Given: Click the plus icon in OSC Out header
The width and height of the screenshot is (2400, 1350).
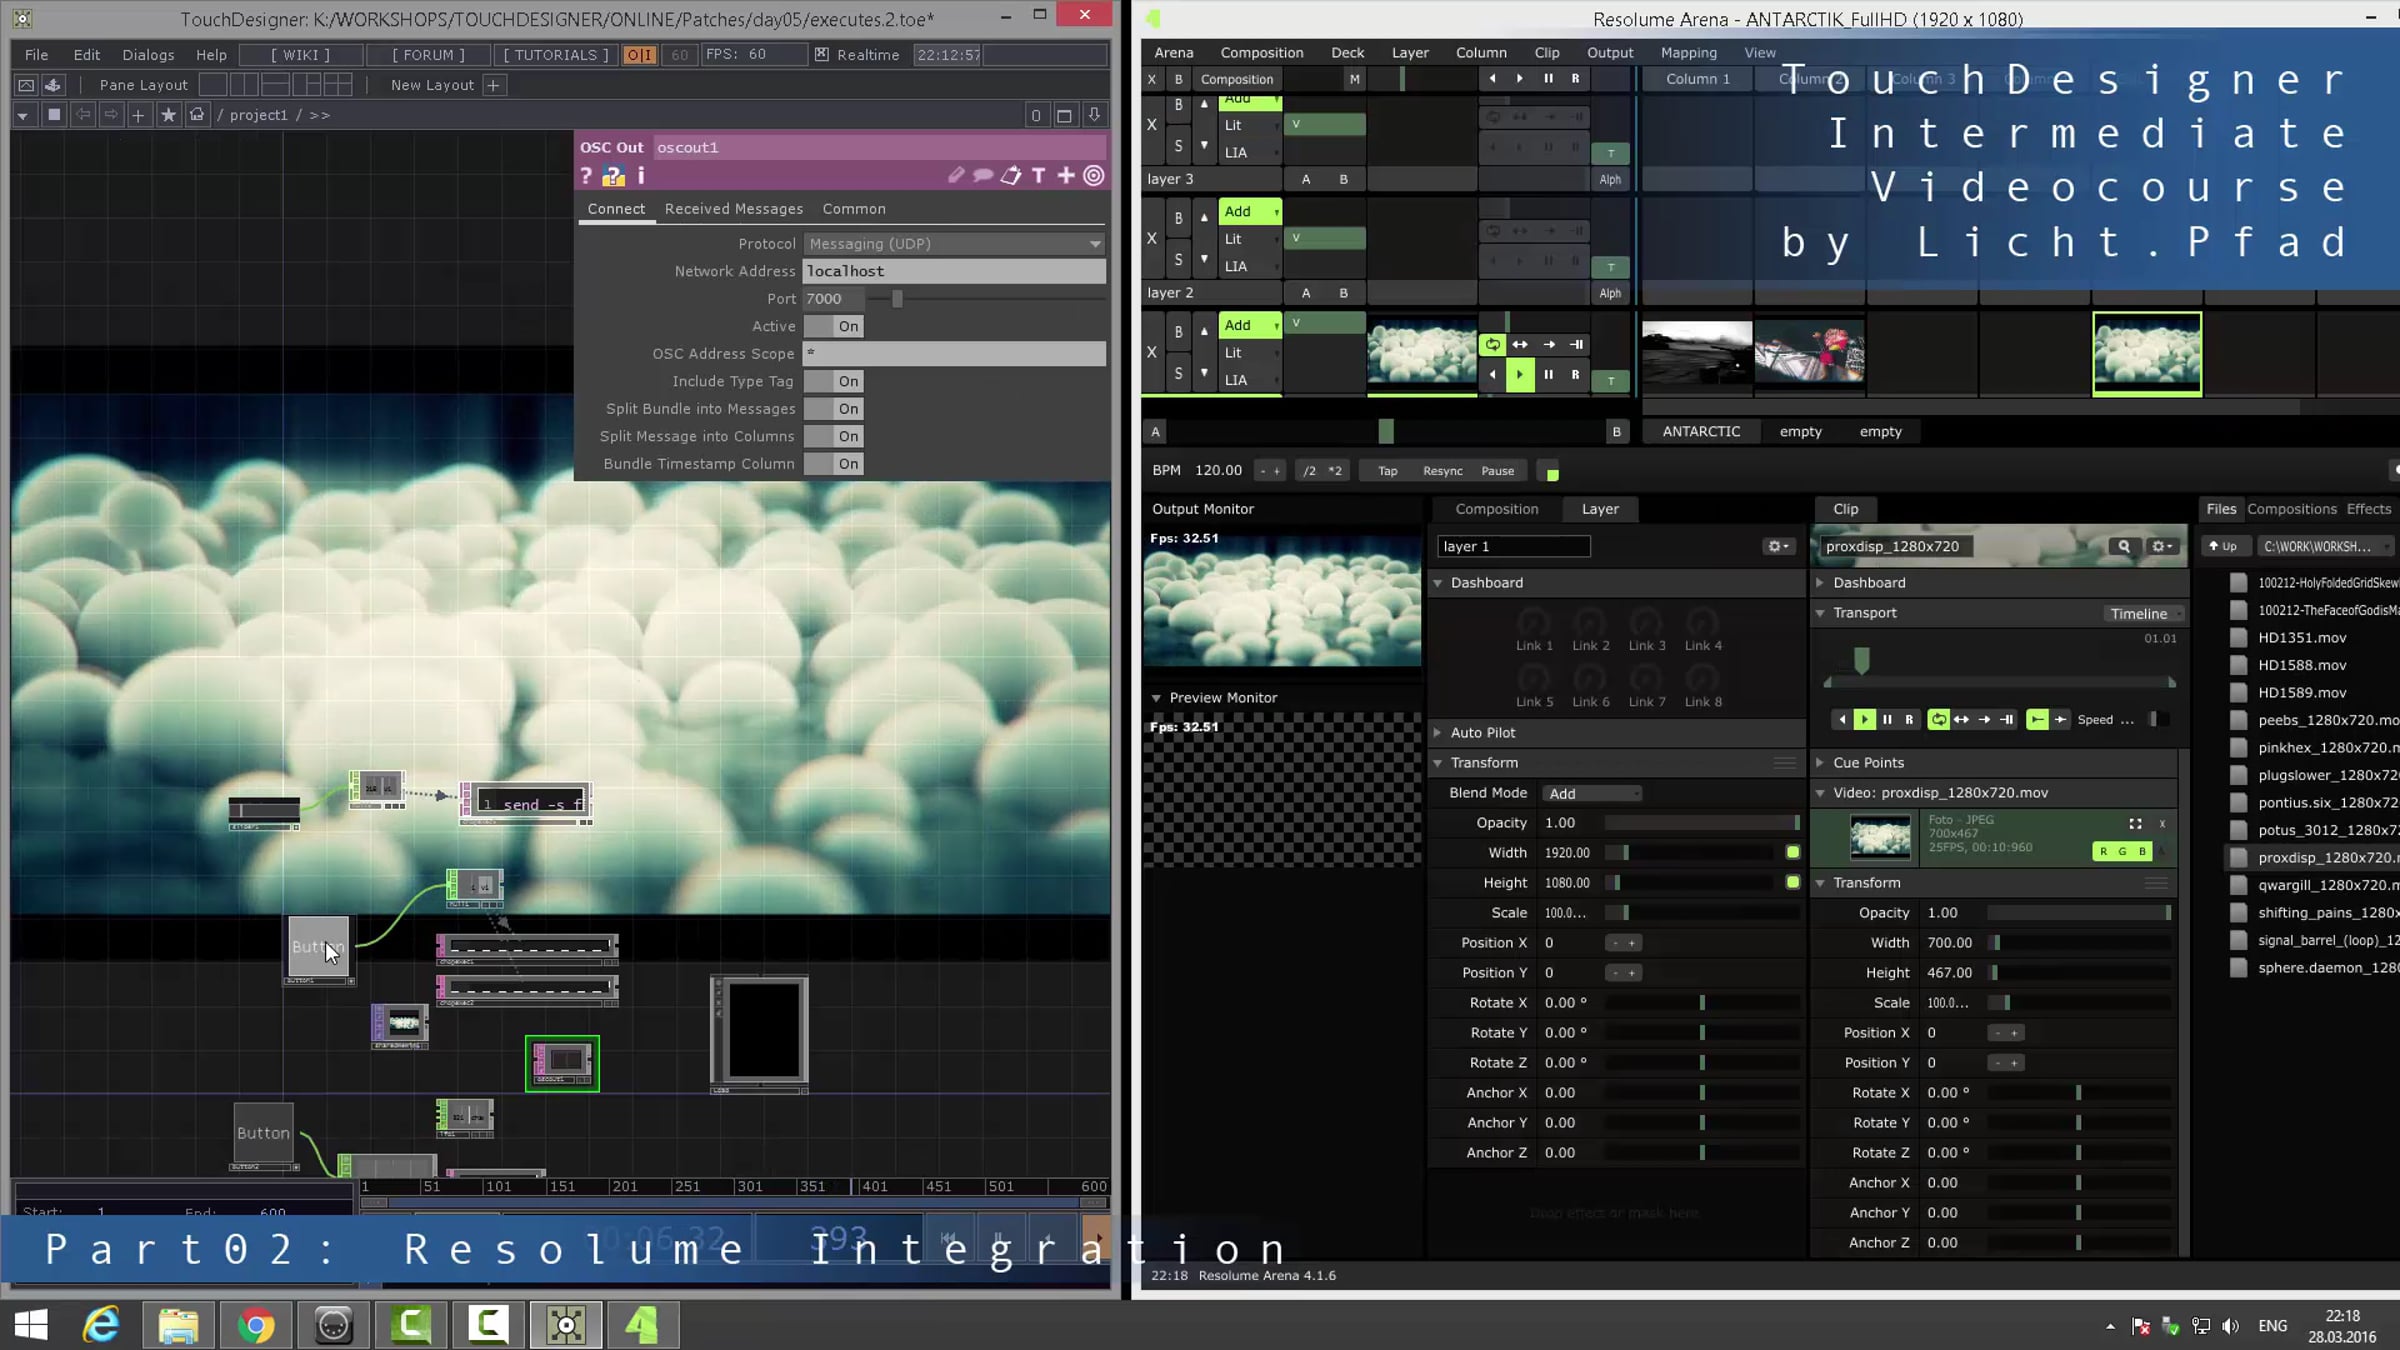Looking at the screenshot, I should click(1066, 176).
